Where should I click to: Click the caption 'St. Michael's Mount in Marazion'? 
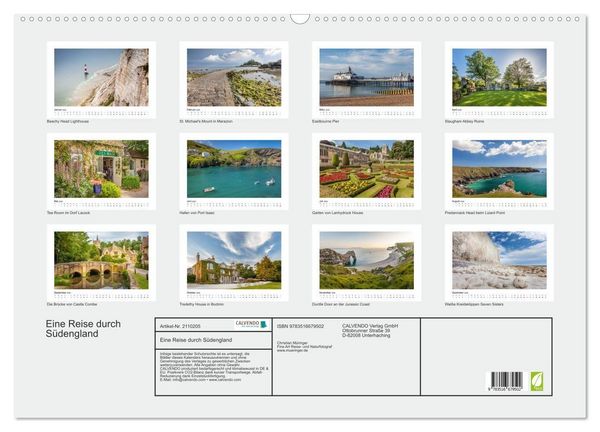(206, 121)
